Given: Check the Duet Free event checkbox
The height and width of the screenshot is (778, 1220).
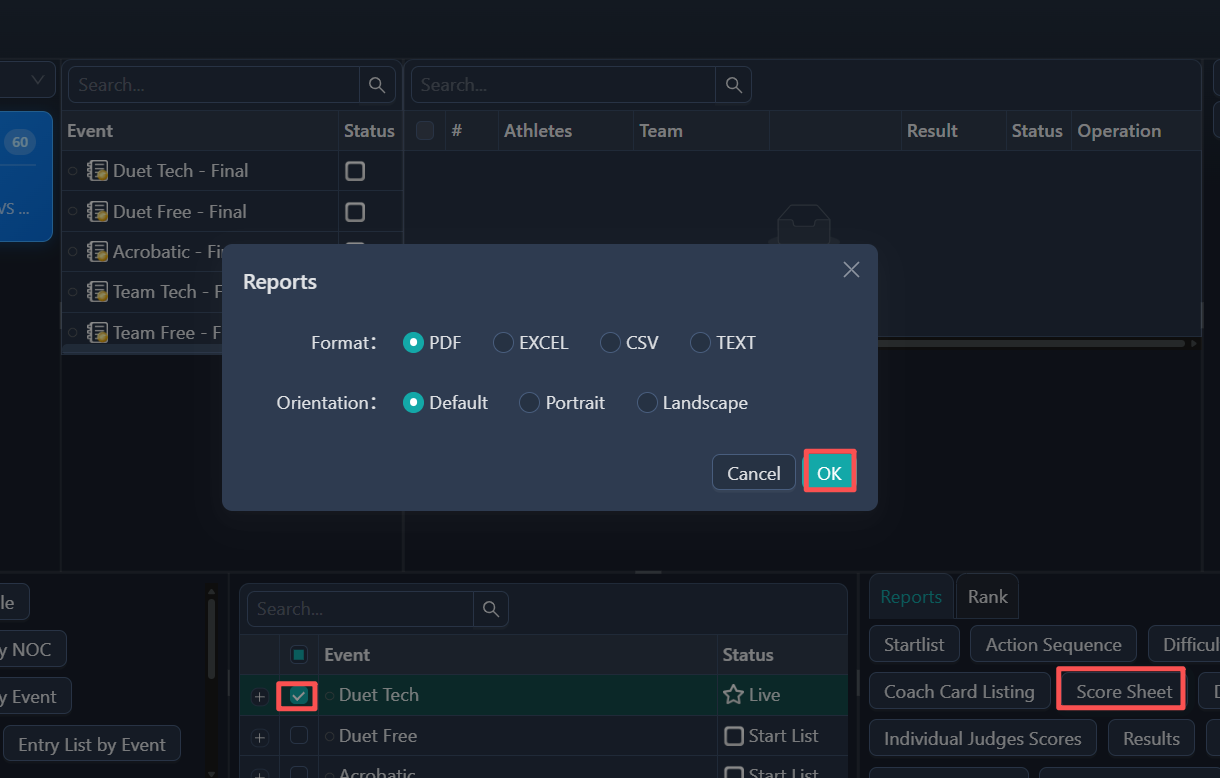Looking at the screenshot, I should [x=298, y=736].
